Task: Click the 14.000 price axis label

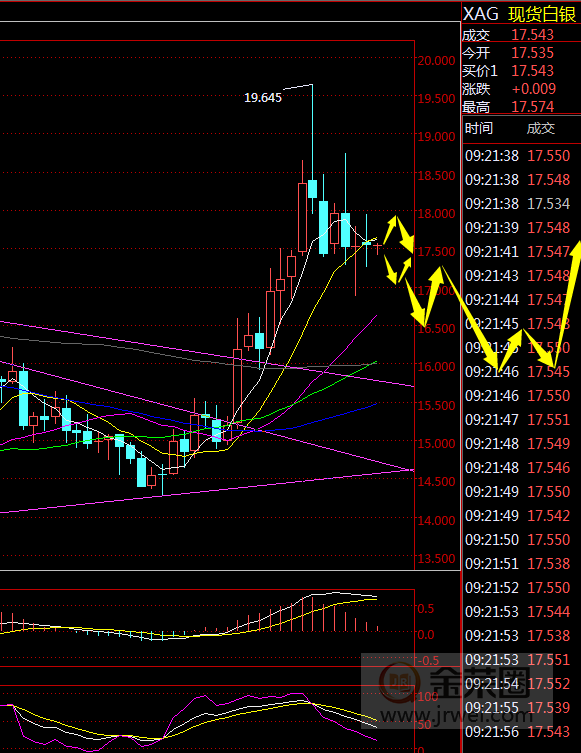Action: pos(436,520)
